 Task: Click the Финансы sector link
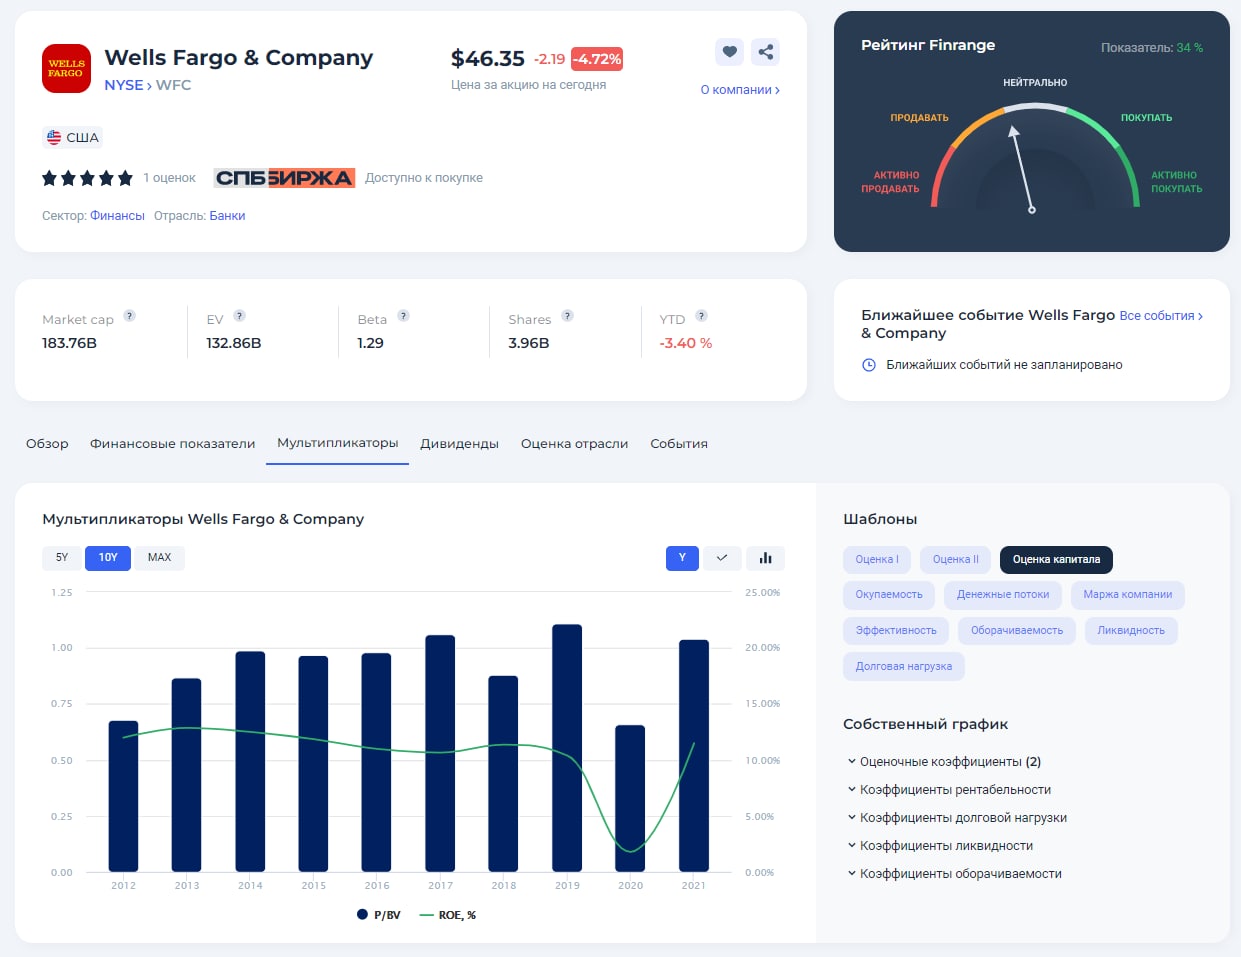(x=117, y=216)
